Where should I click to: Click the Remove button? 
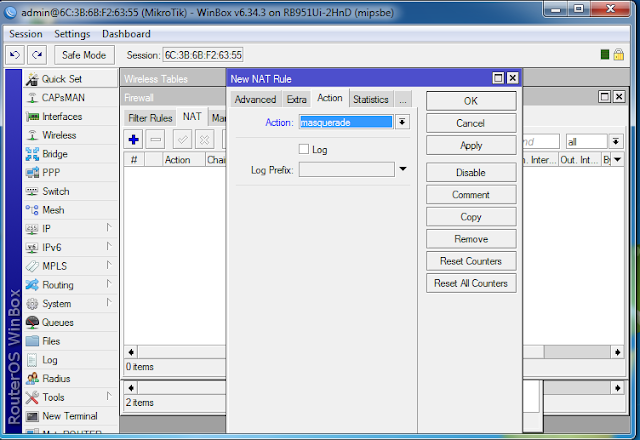(x=471, y=239)
